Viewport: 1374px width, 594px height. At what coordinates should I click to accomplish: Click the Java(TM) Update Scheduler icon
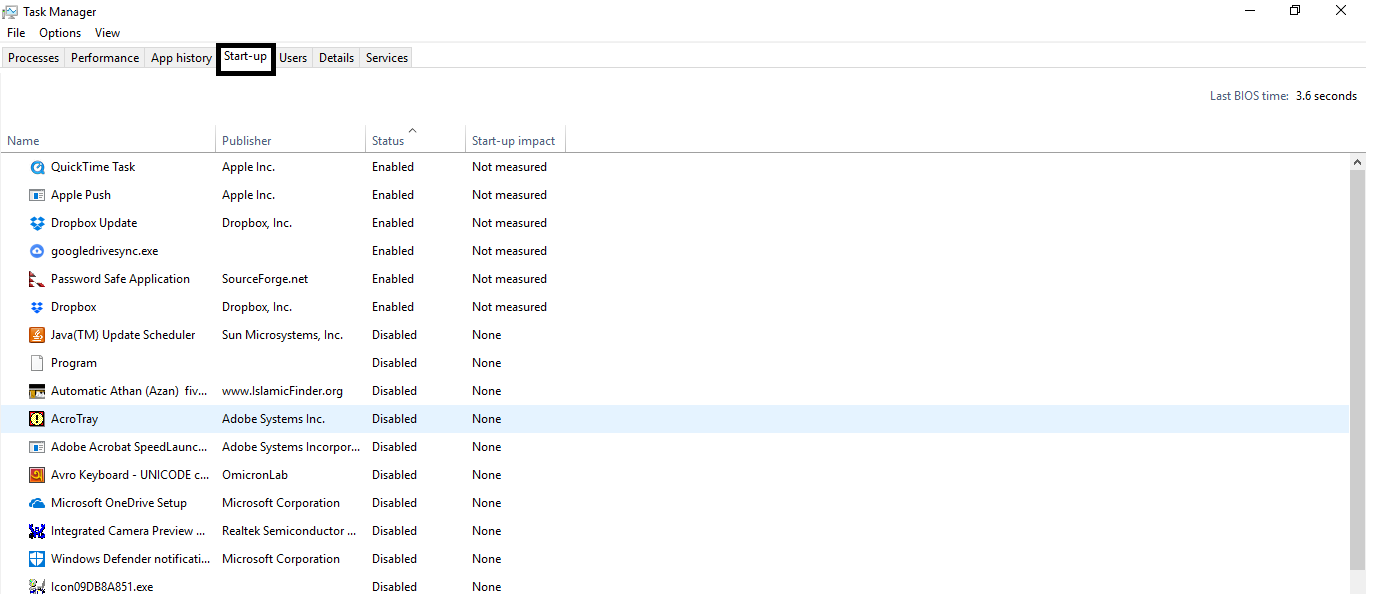[37, 335]
